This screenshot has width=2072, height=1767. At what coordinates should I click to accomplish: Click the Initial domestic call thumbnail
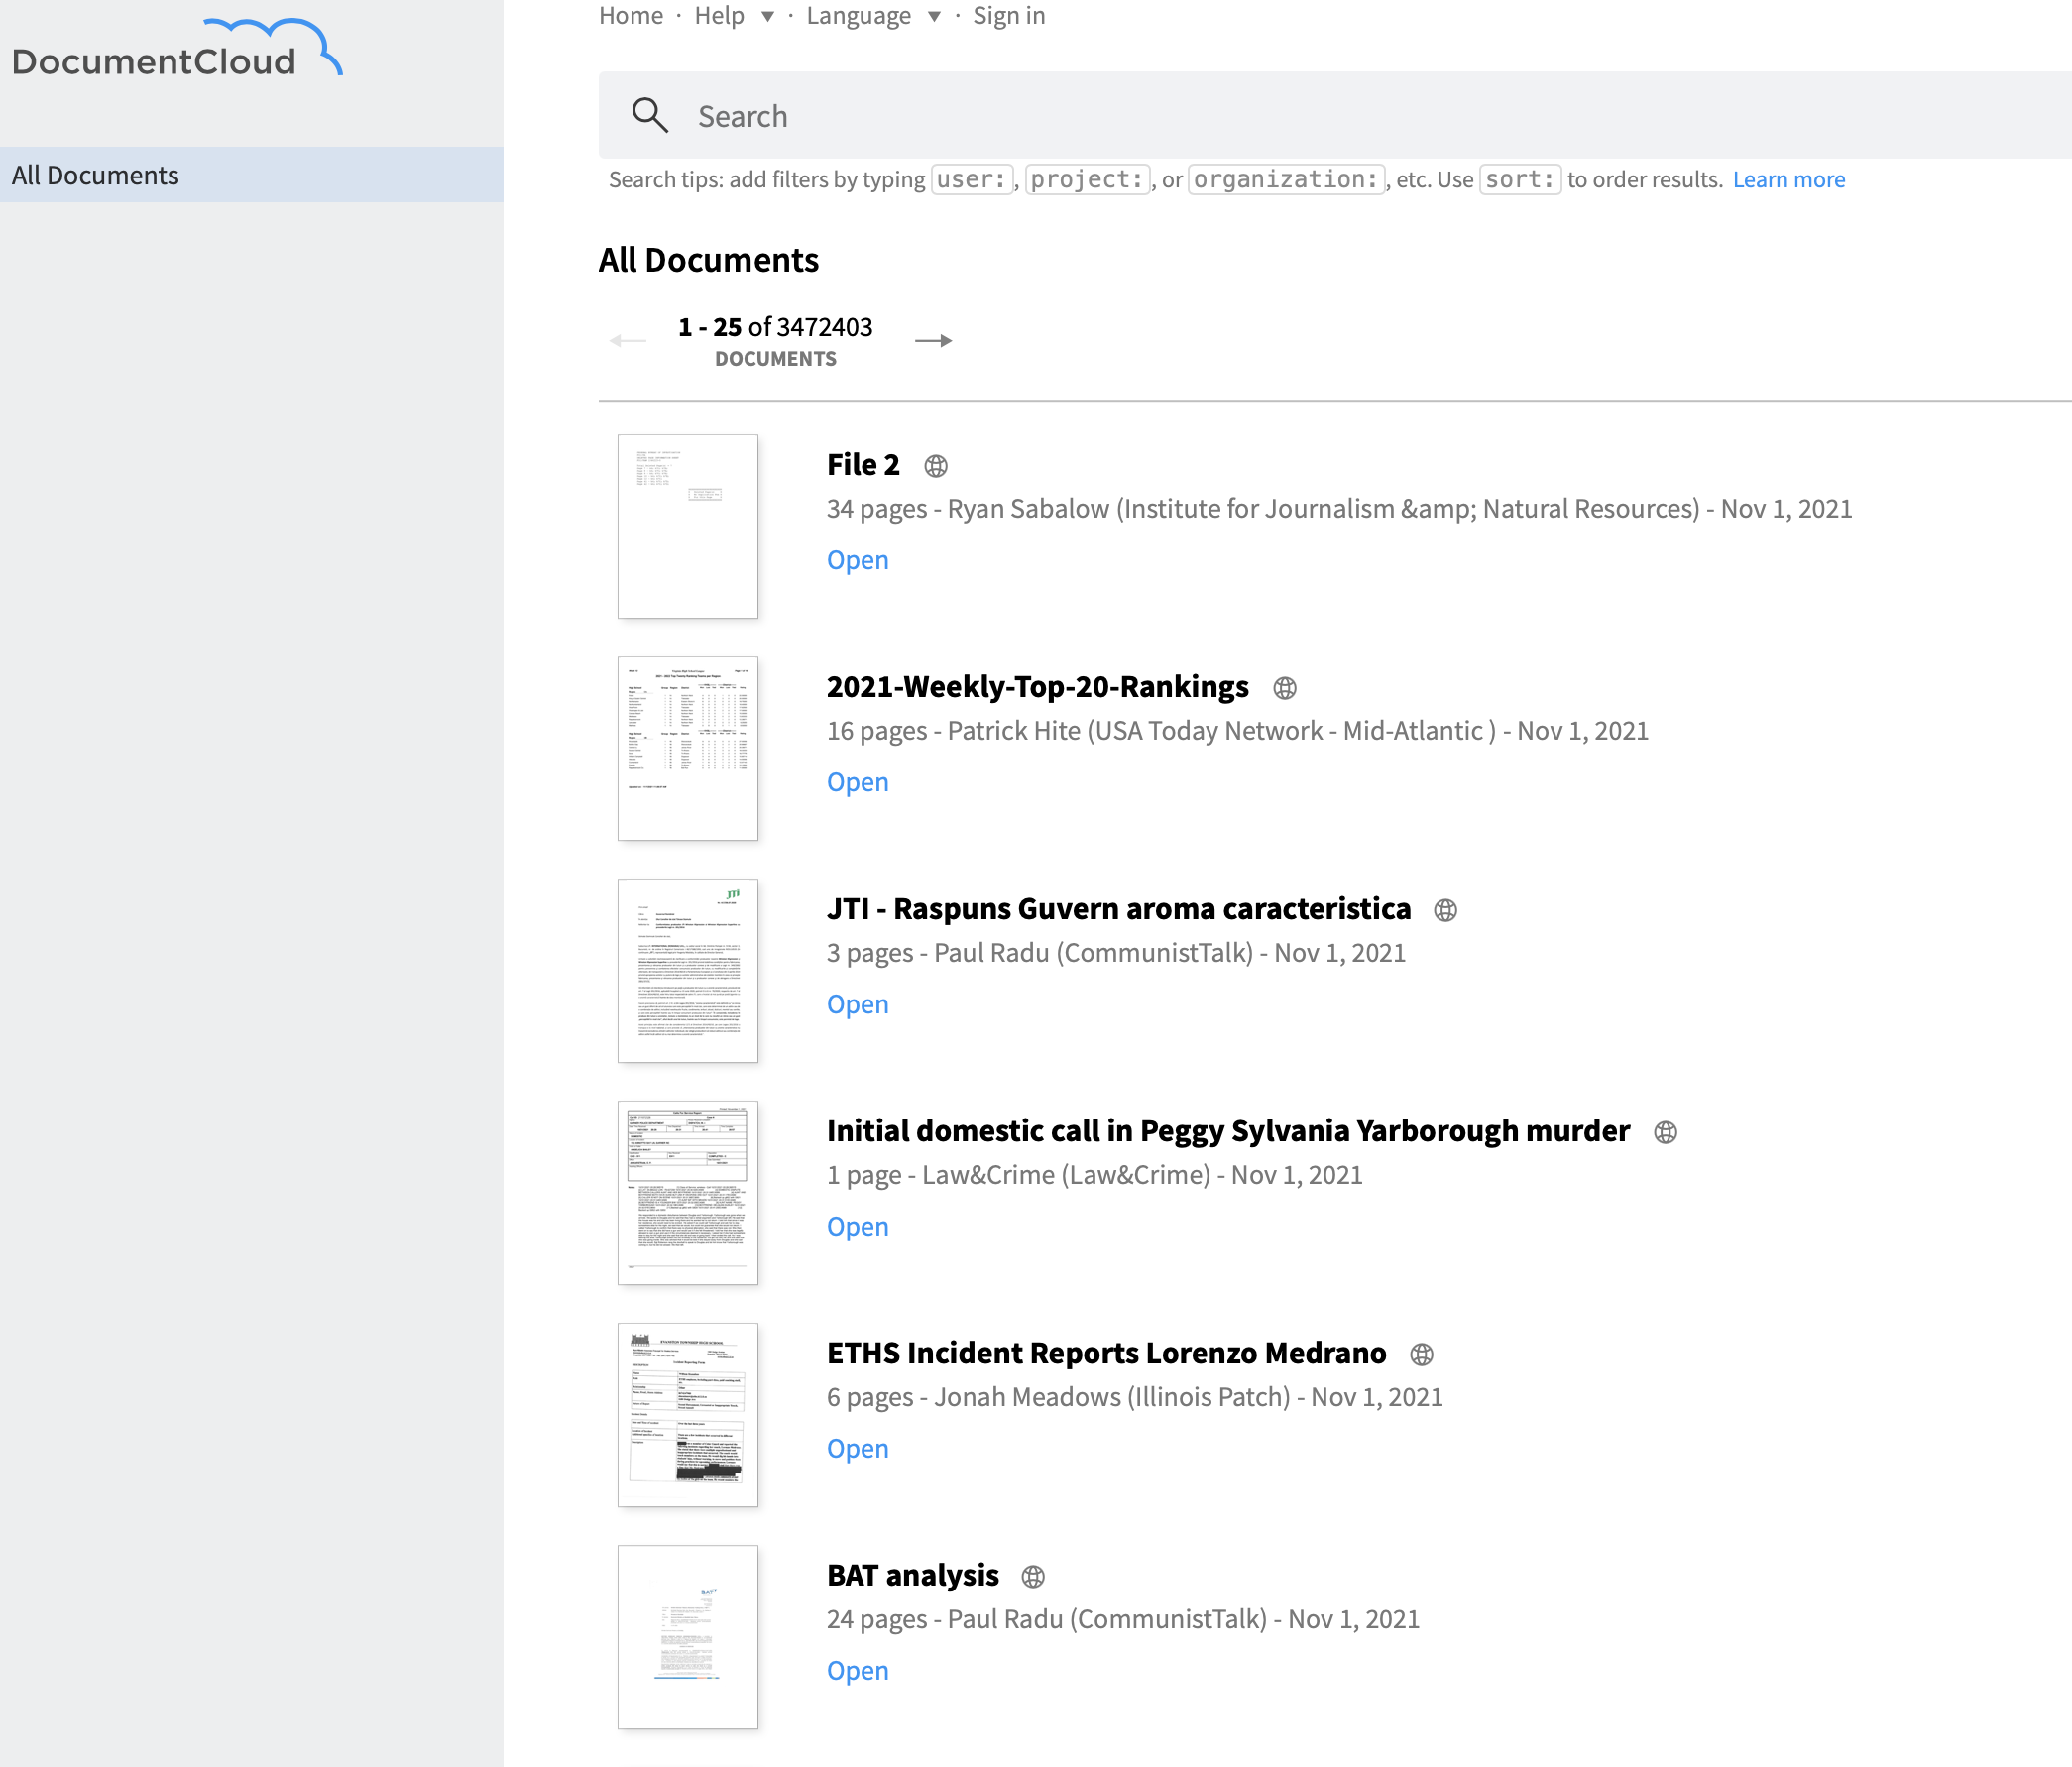coord(688,1192)
